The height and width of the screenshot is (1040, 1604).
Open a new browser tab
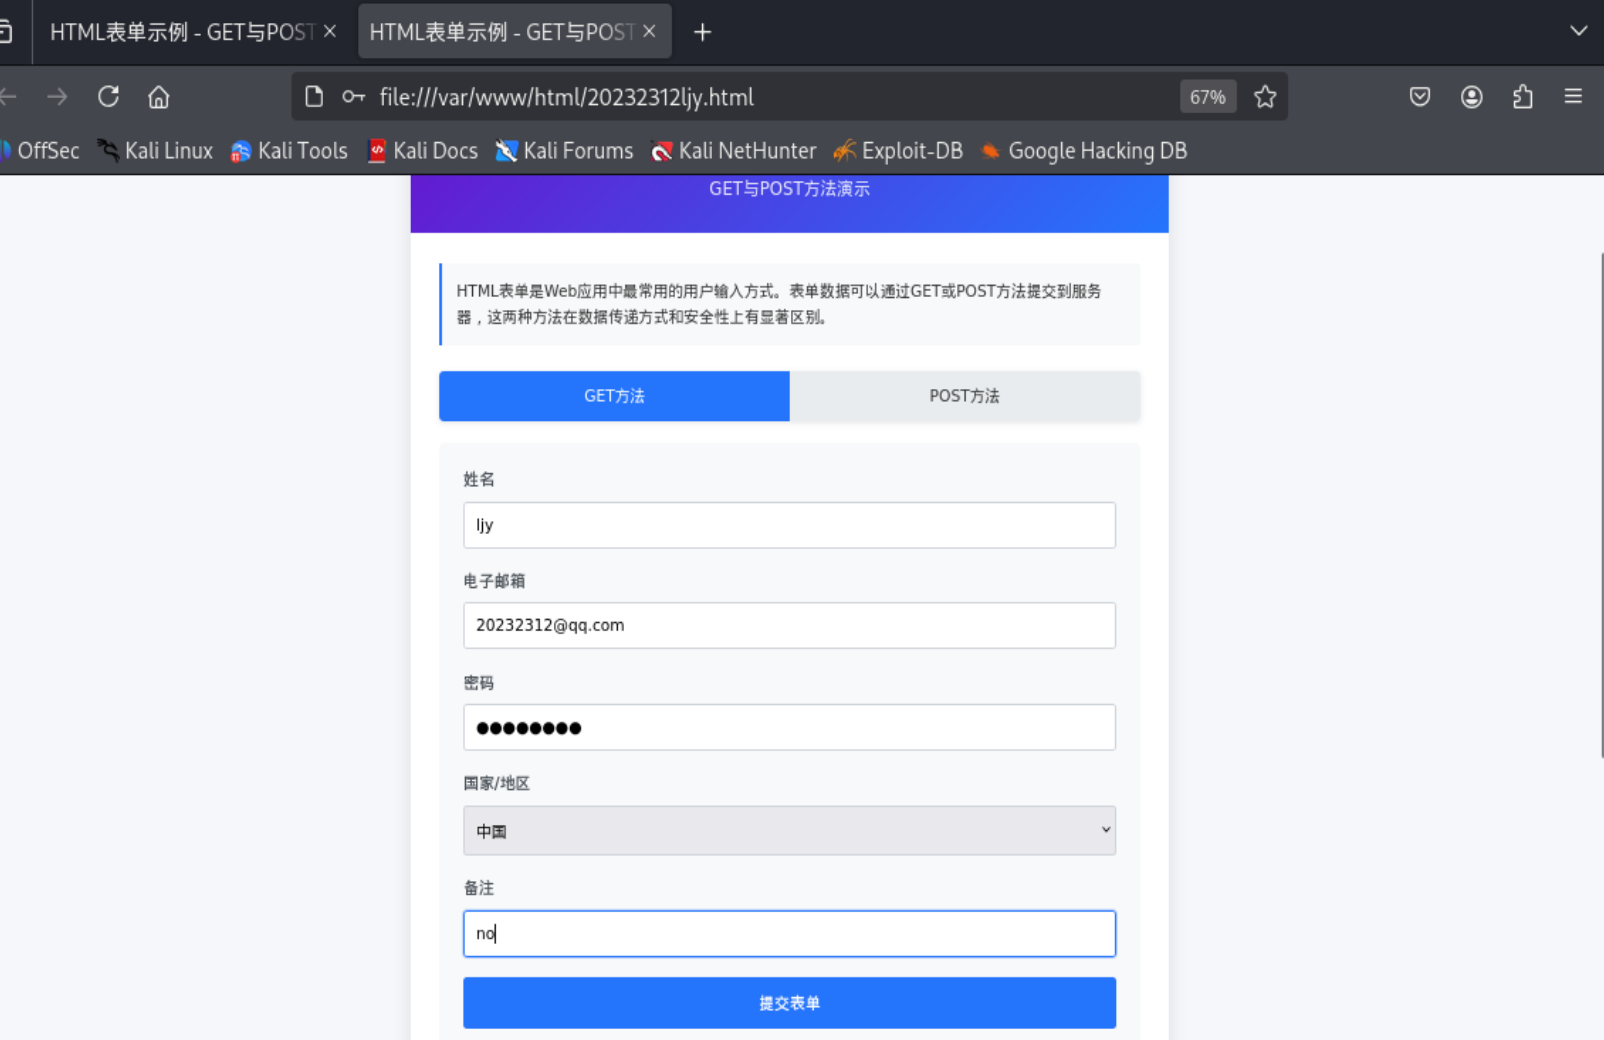click(702, 33)
